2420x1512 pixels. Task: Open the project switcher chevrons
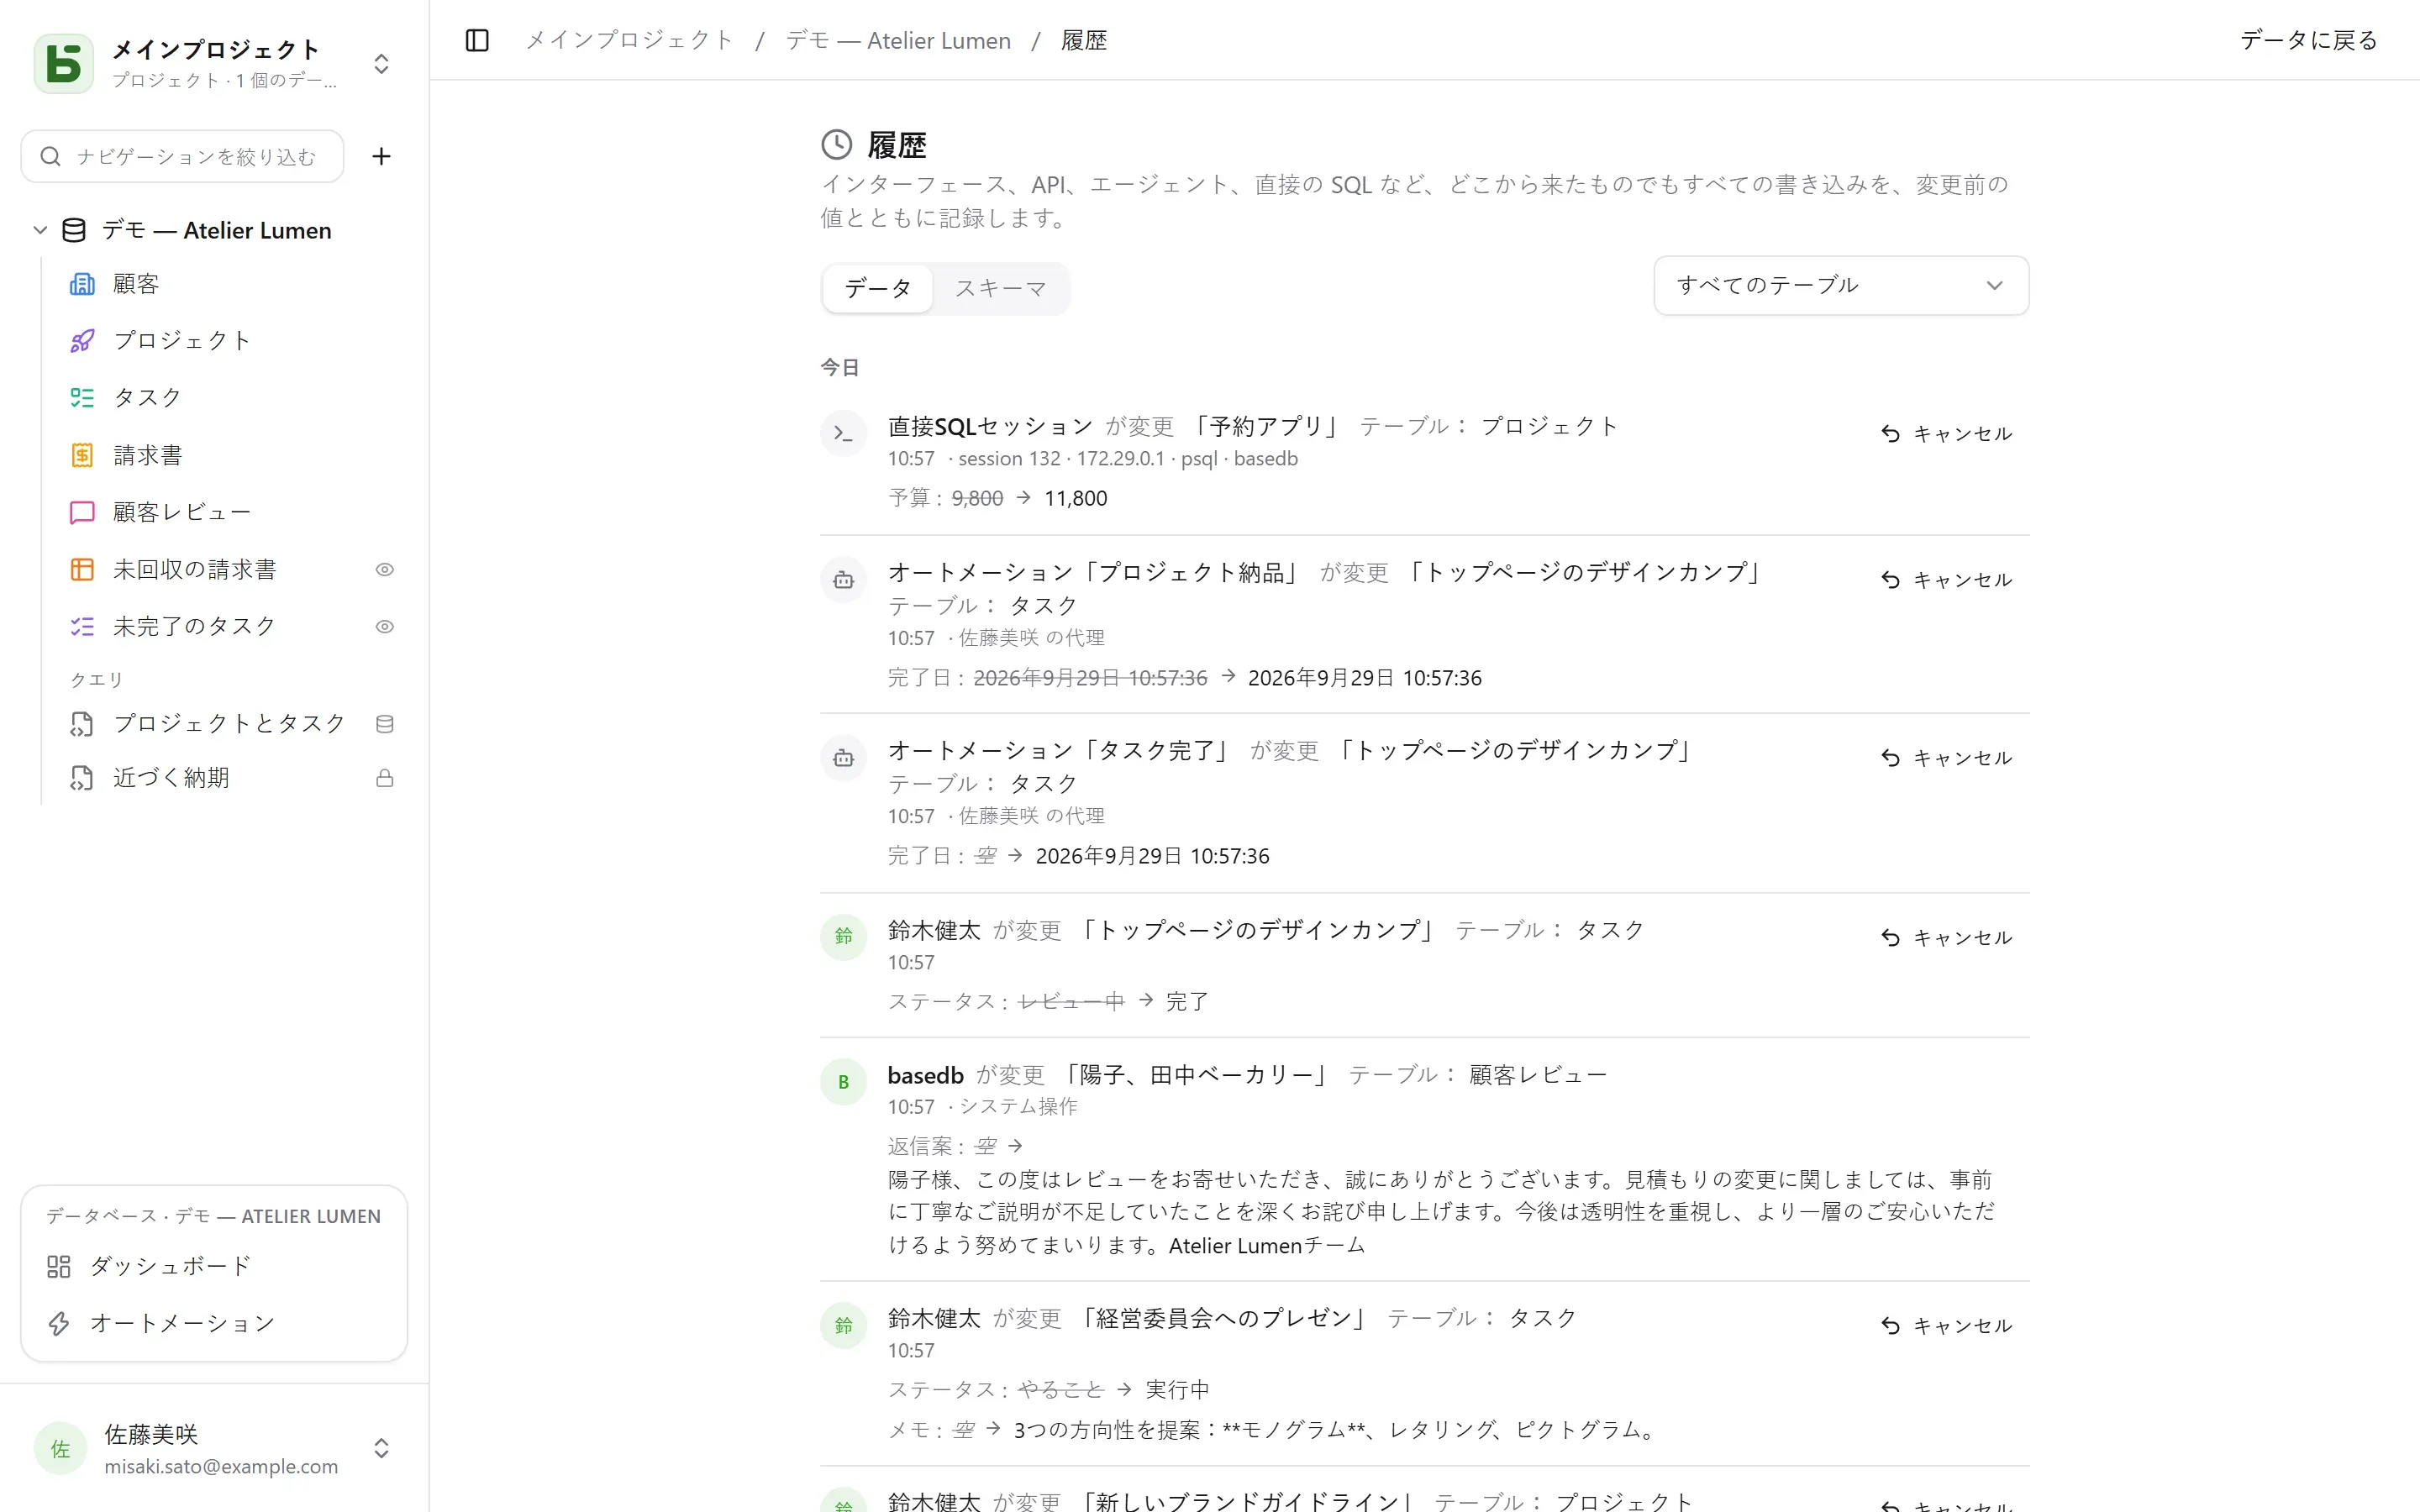[381, 64]
